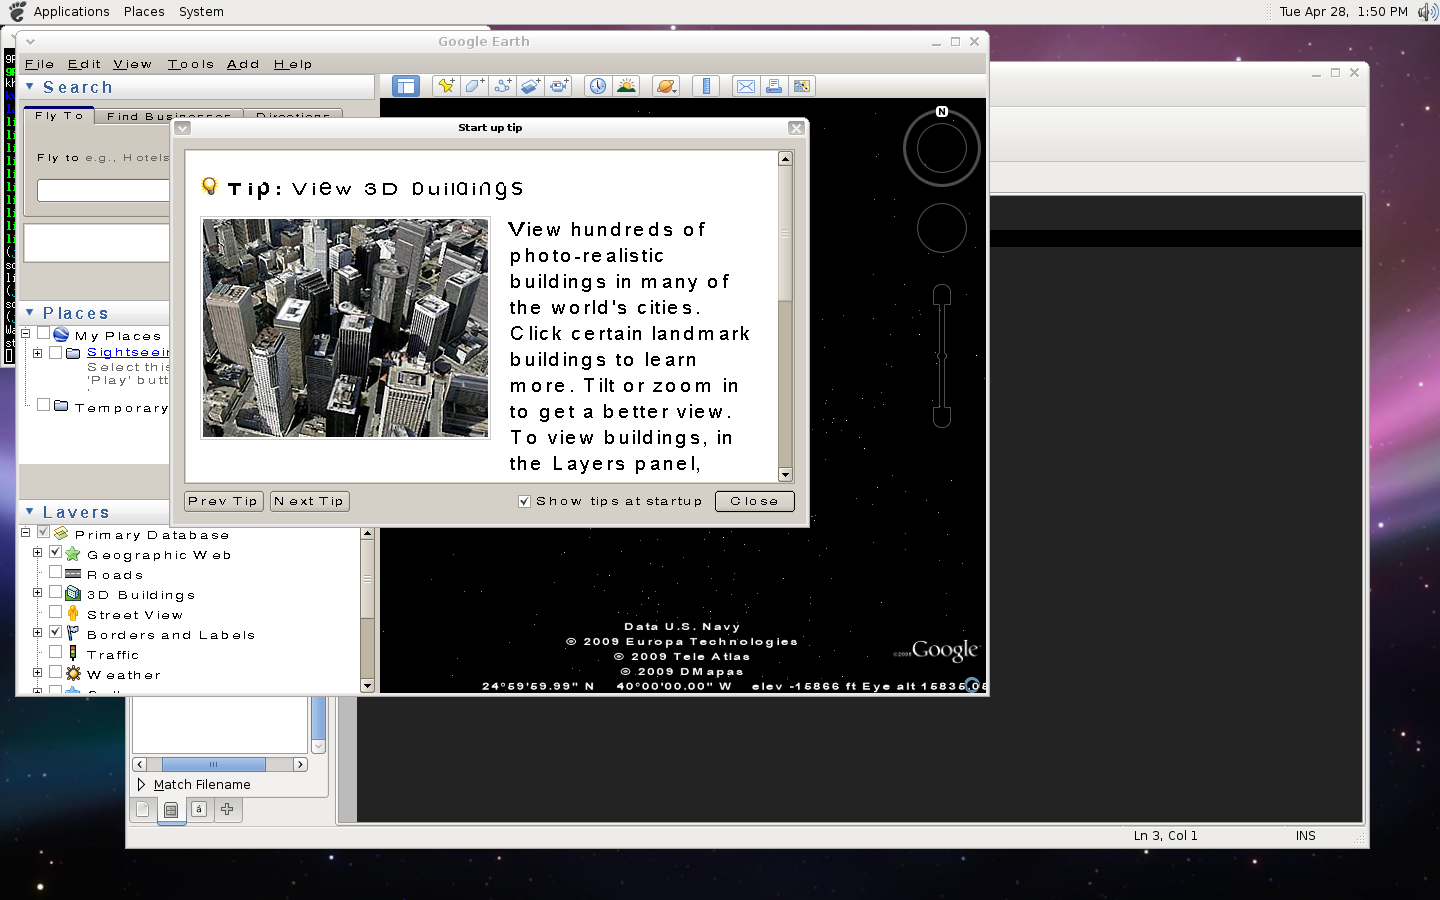Click the Add Placemark pushpin icon
This screenshot has height=900, width=1440.
coord(446,86)
